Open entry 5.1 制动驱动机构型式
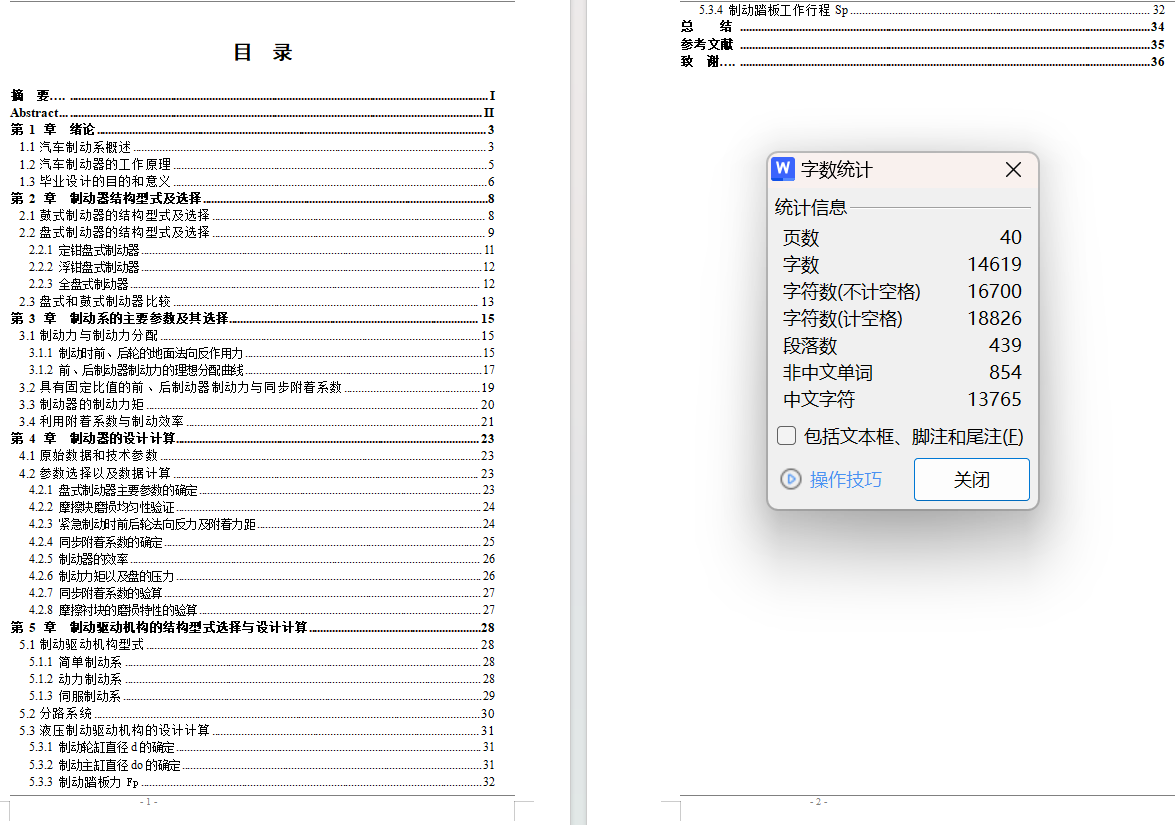 pos(257,644)
